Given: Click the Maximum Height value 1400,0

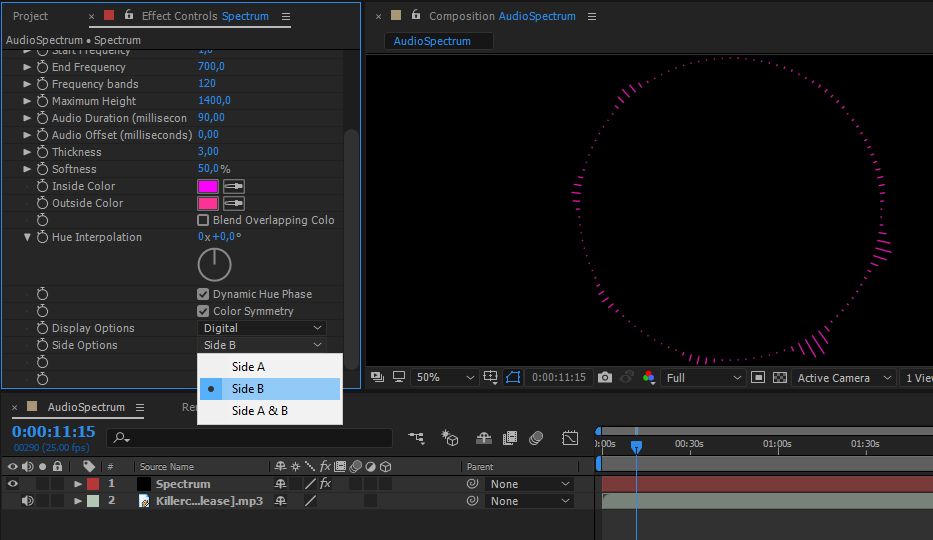Looking at the screenshot, I should (214, 101).
